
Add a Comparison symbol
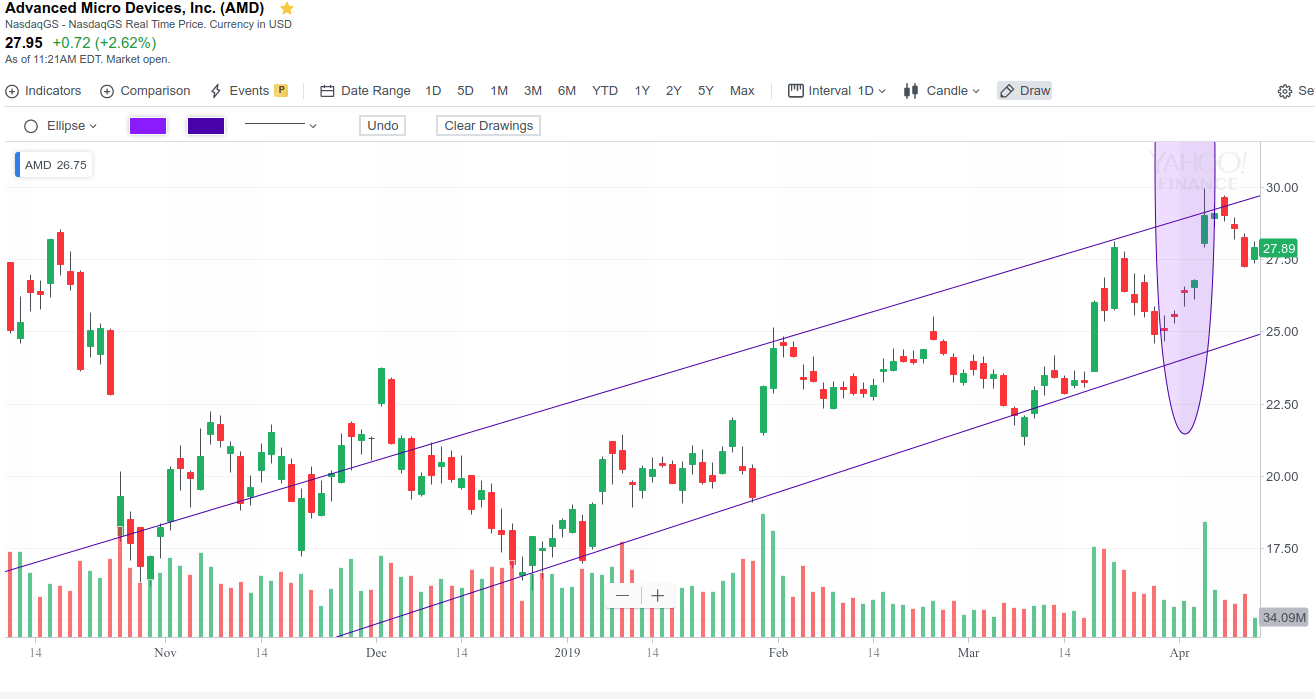point(145,91)
